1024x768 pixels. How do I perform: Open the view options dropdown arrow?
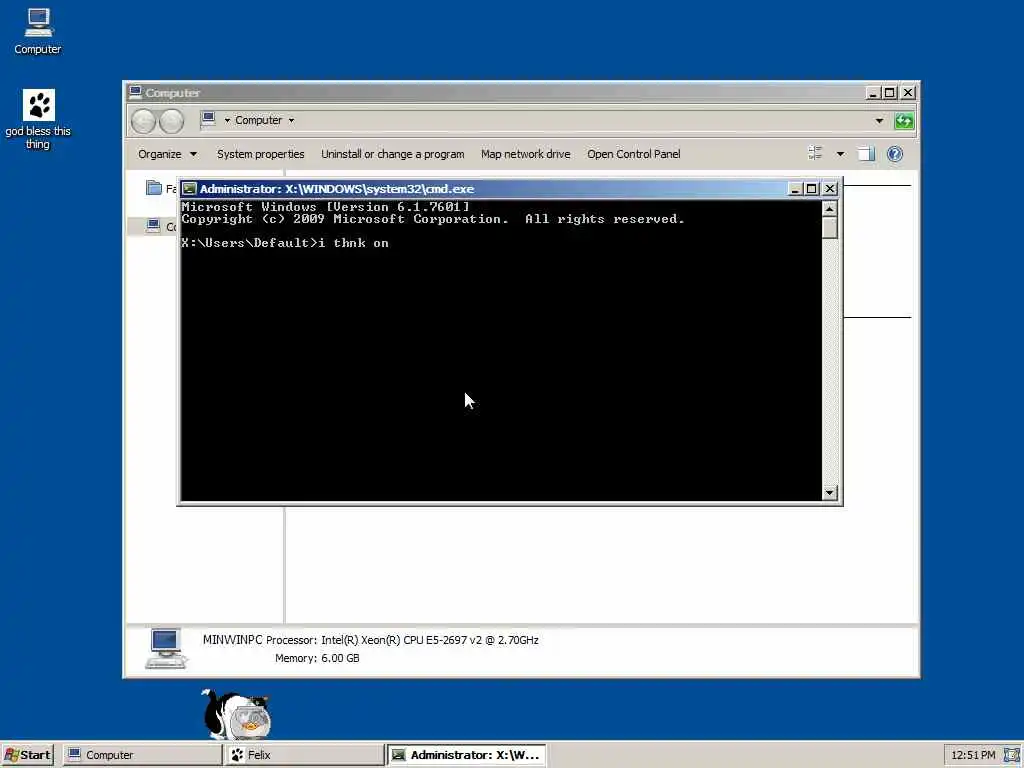[840, 154]
